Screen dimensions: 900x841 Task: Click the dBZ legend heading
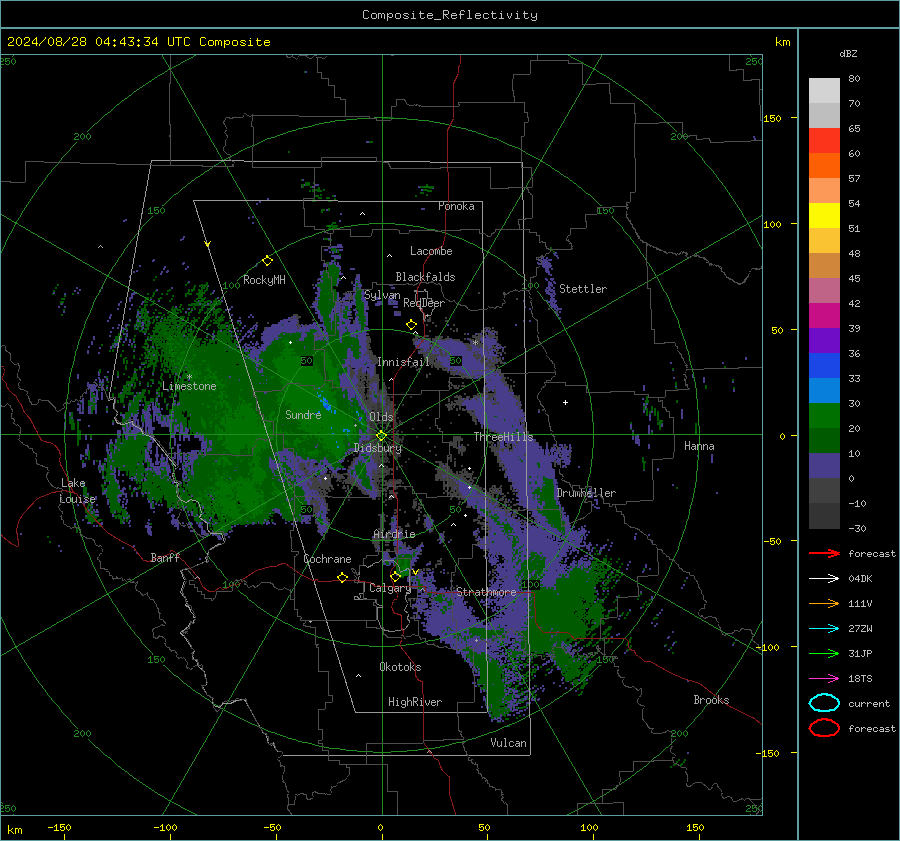click(x=848, y=53)
